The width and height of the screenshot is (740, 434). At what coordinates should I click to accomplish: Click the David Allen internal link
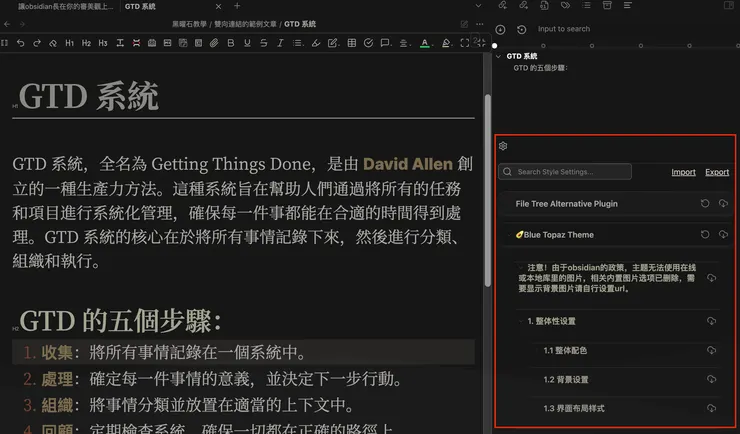click(x=407, y=163)
